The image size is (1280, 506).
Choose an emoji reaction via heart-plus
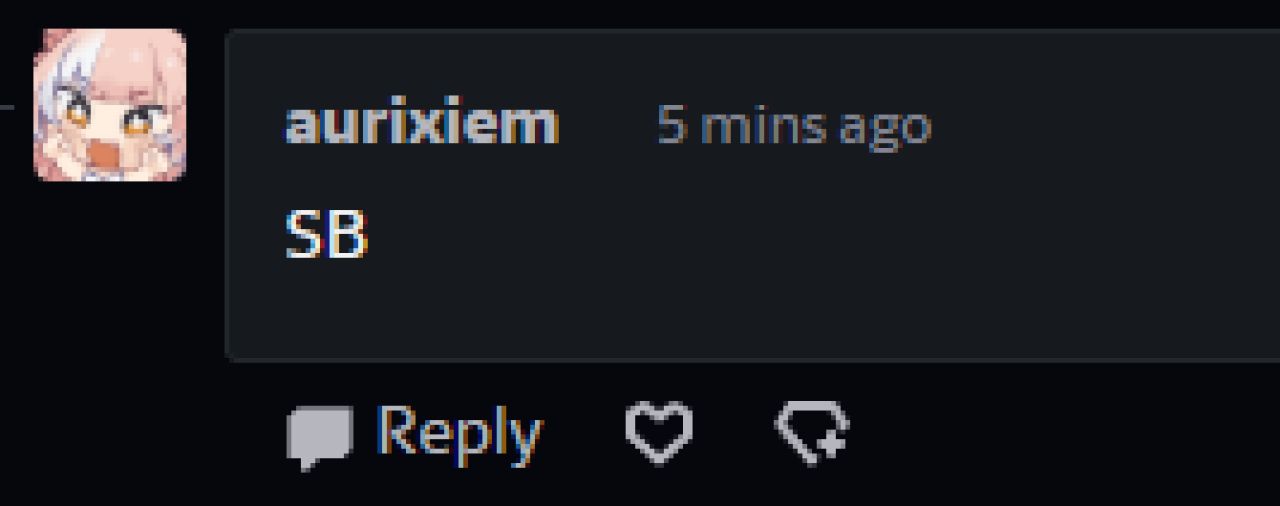coord(812,433)
